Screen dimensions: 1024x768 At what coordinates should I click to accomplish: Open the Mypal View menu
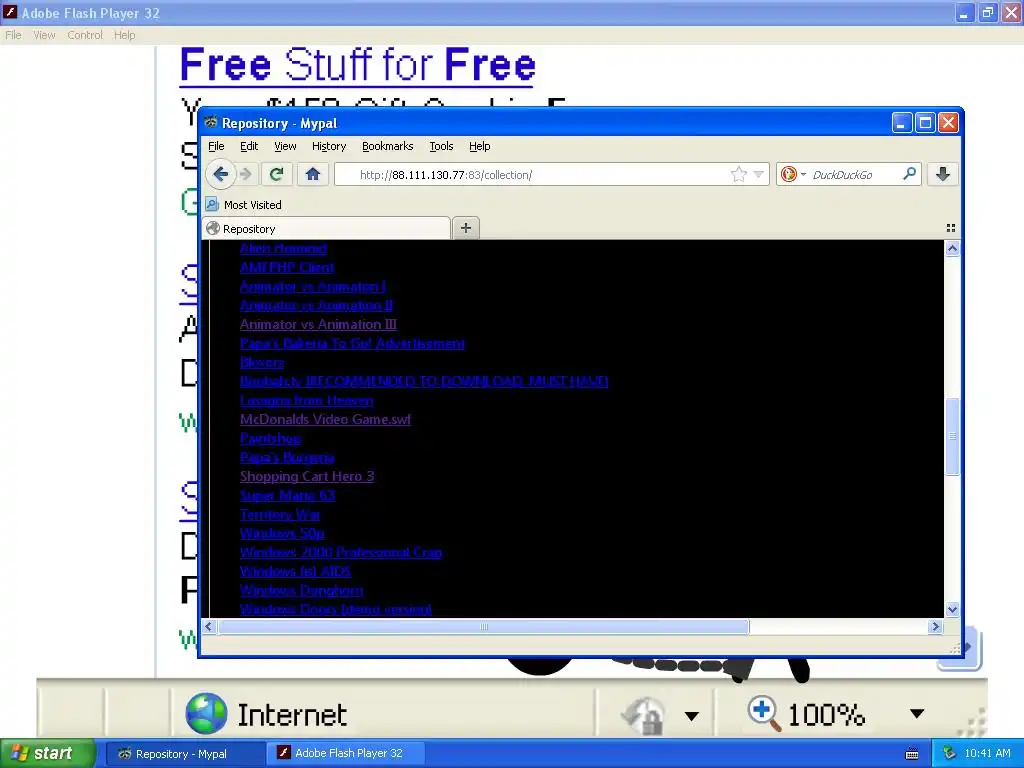point(285,146)
